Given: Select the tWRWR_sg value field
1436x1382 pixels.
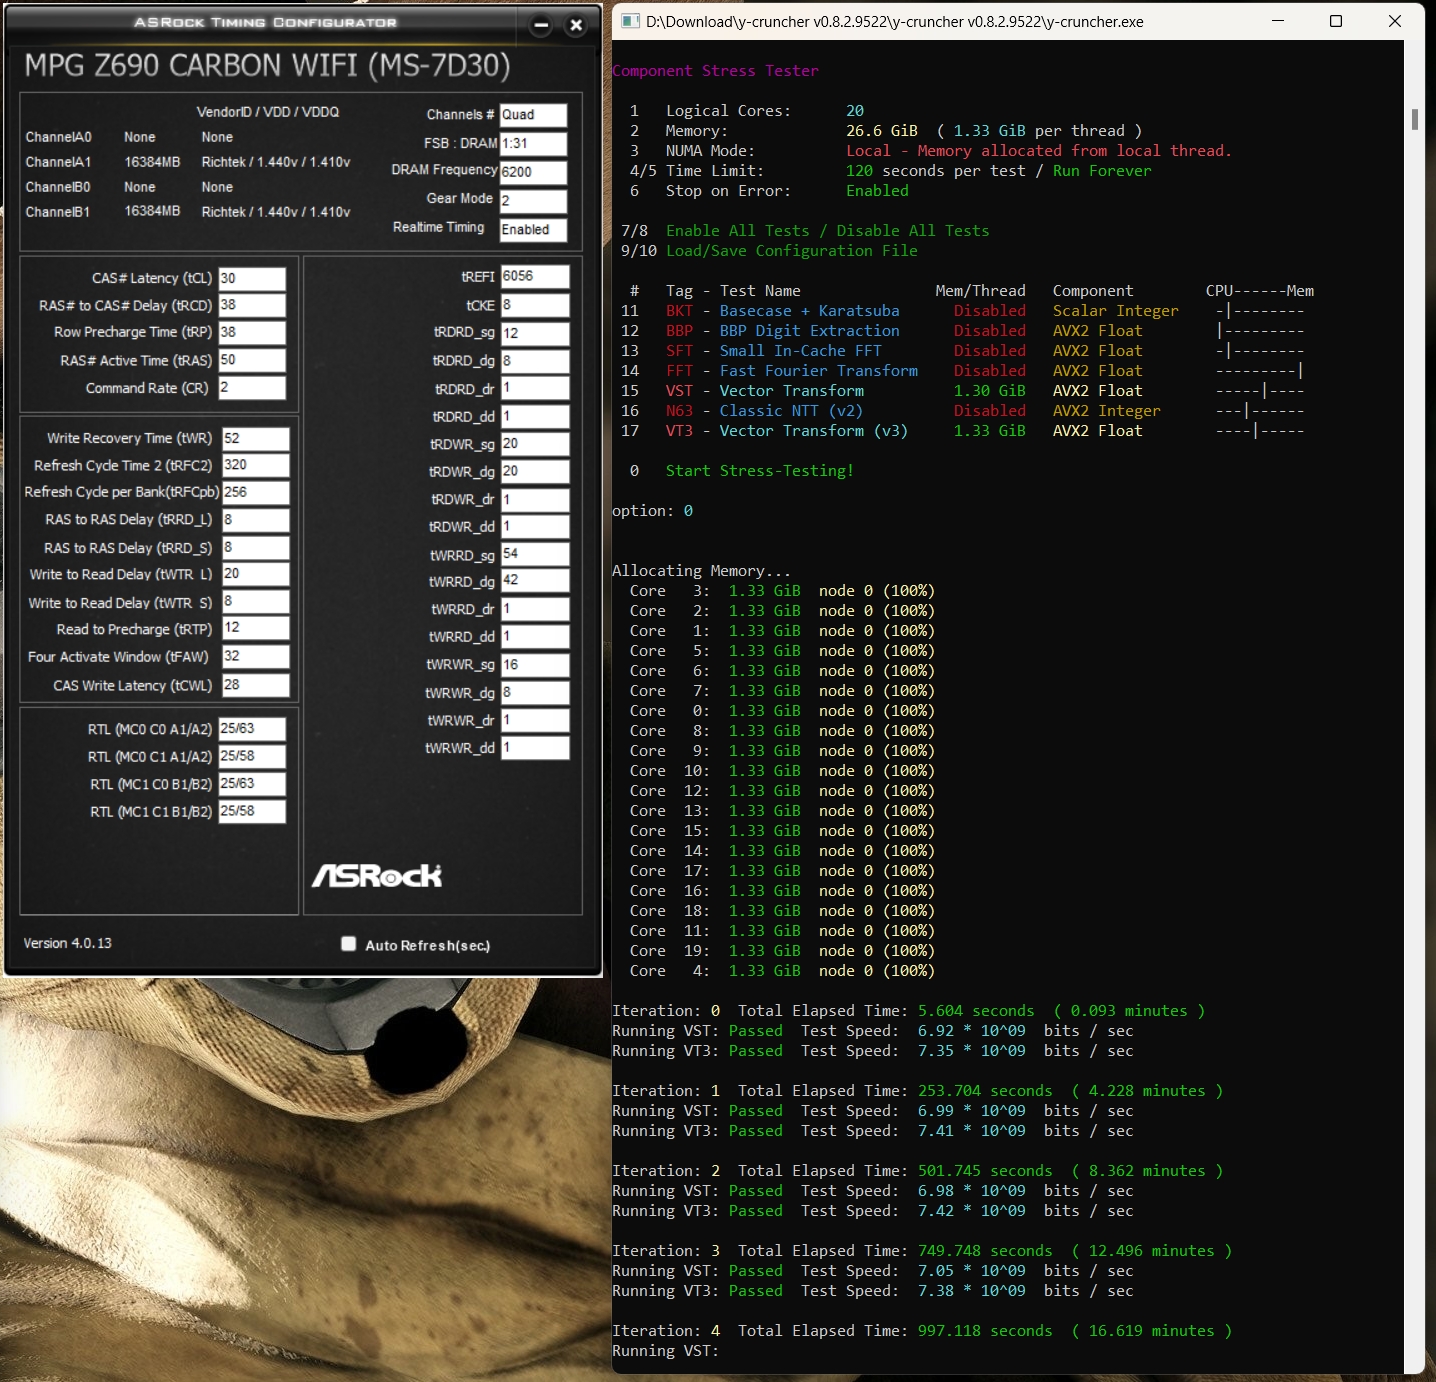Looking at the screenshot, I should tap(534, 665).
